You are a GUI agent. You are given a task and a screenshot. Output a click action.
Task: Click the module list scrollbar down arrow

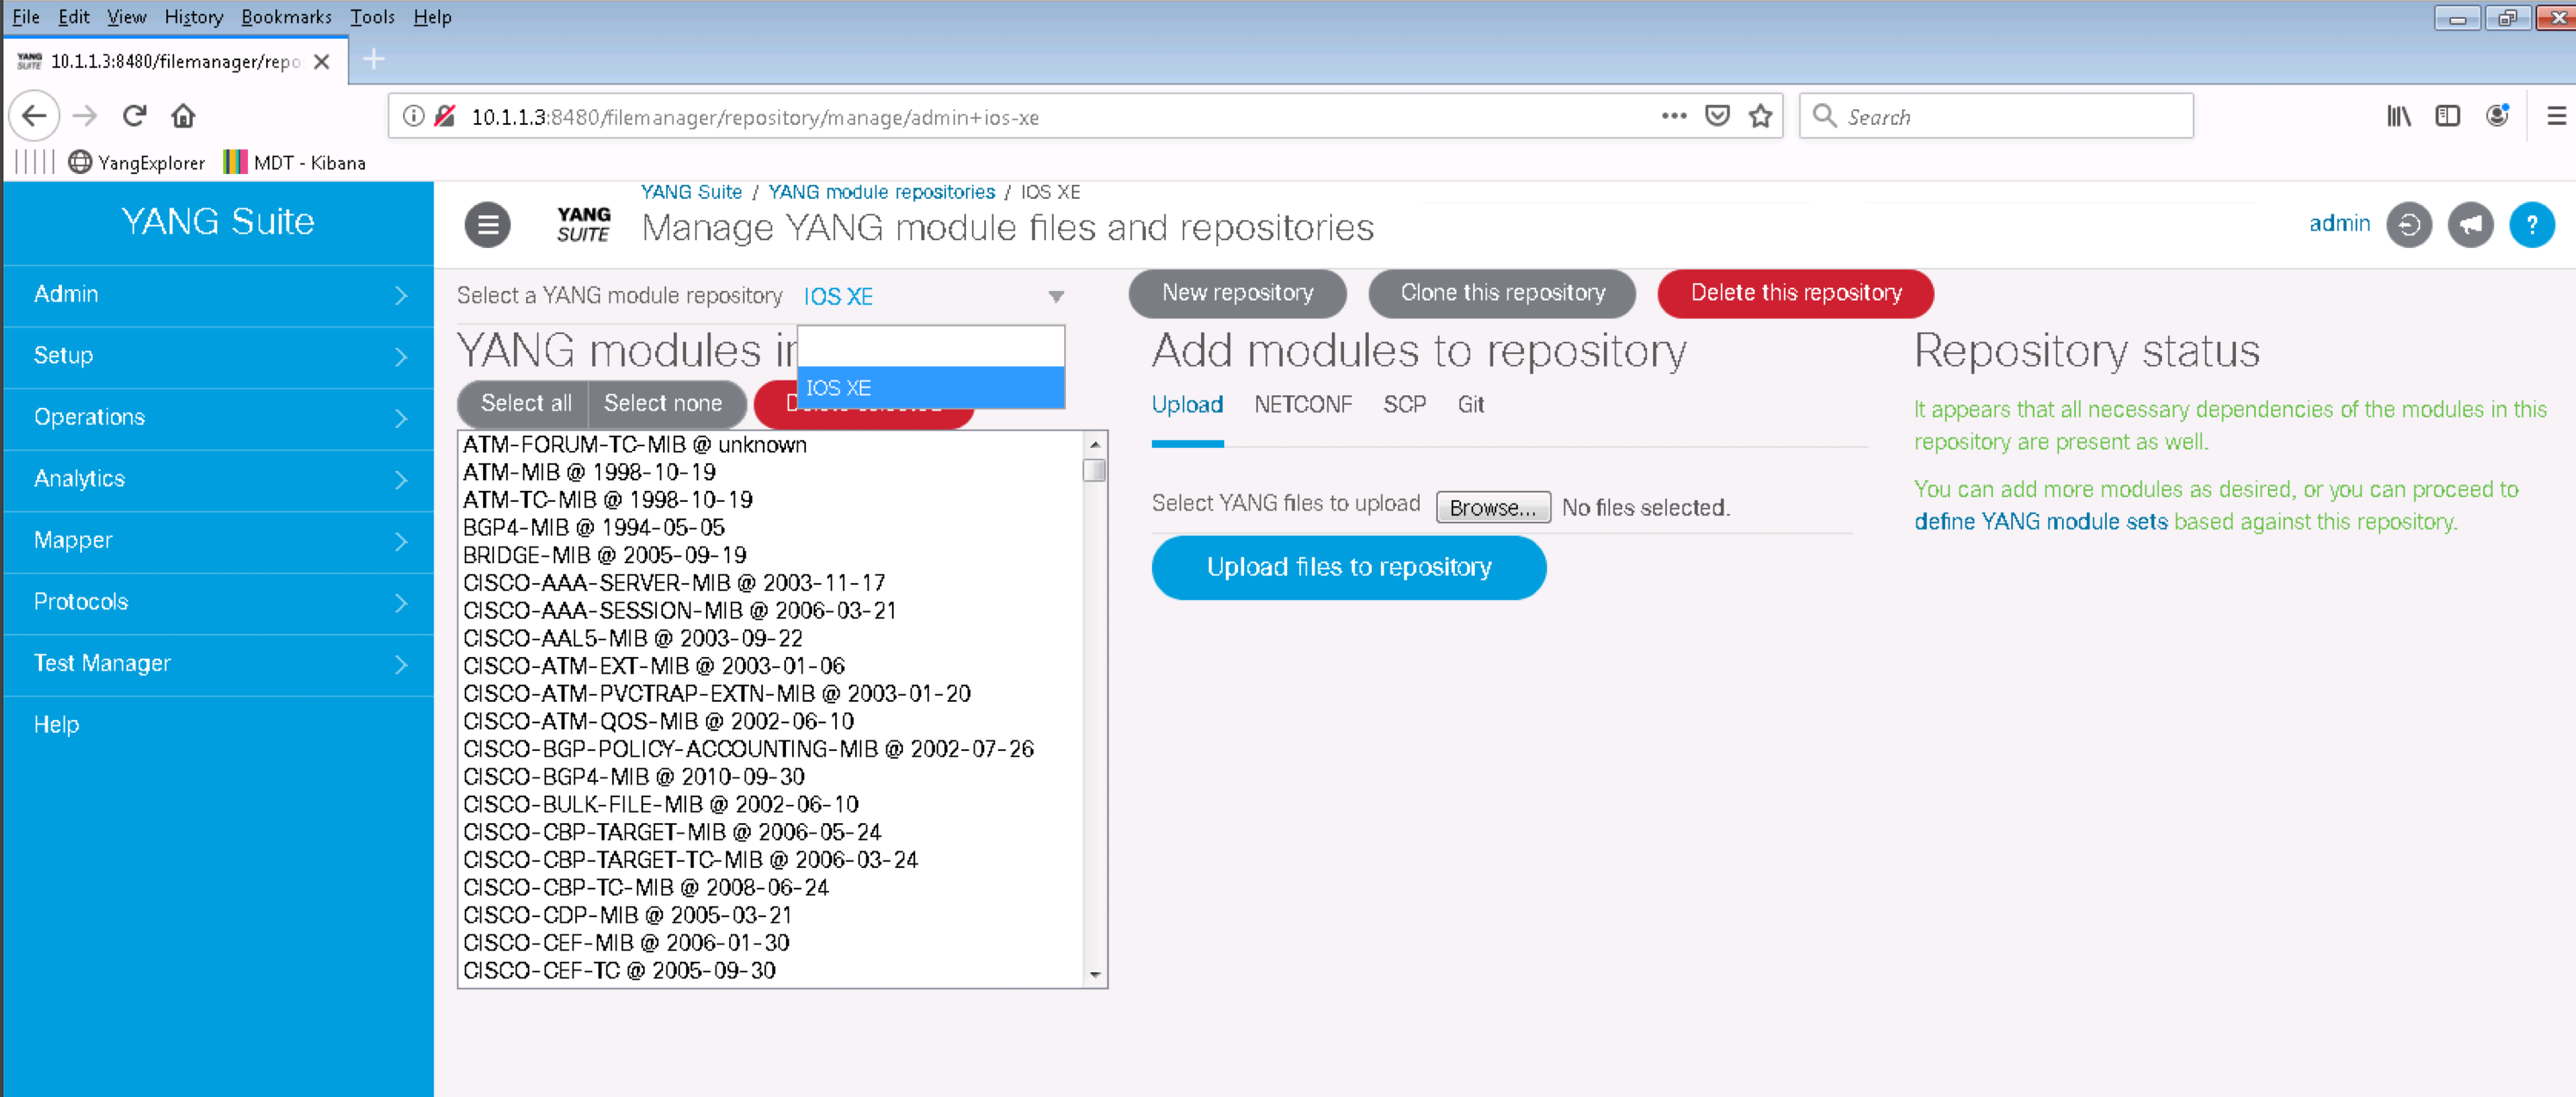click(x=1095, y=974)
